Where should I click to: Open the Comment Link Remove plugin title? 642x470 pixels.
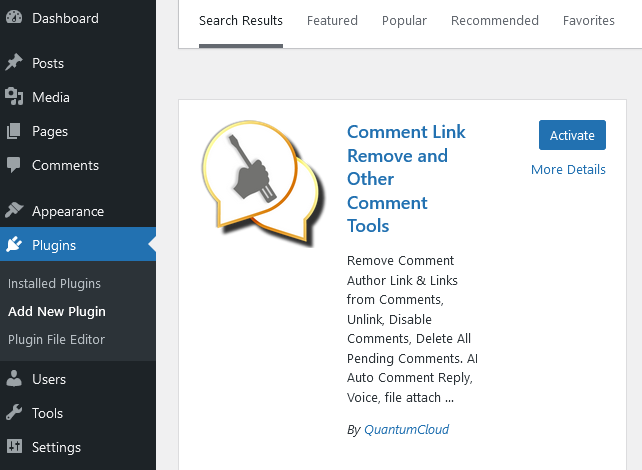406,179
